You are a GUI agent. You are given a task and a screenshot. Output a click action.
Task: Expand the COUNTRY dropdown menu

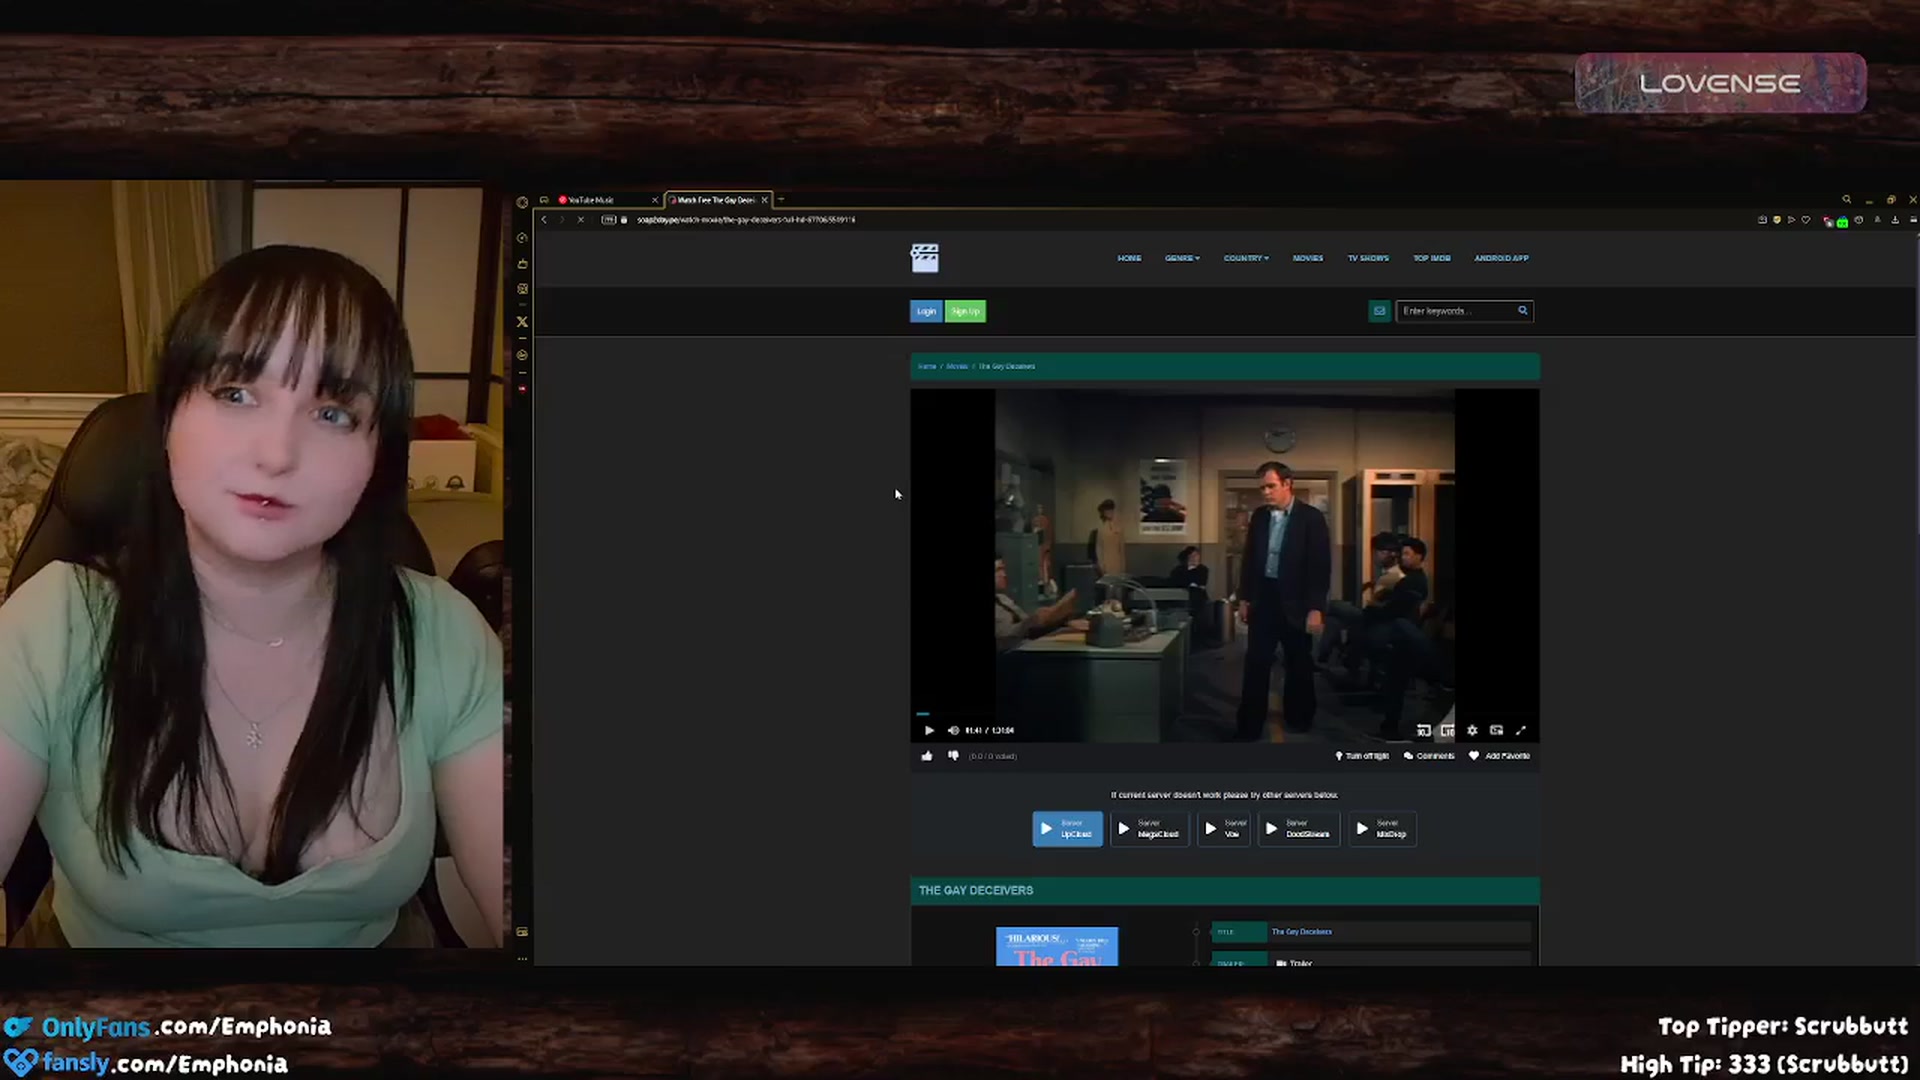pyautogui.click(x=1246, y=258)
